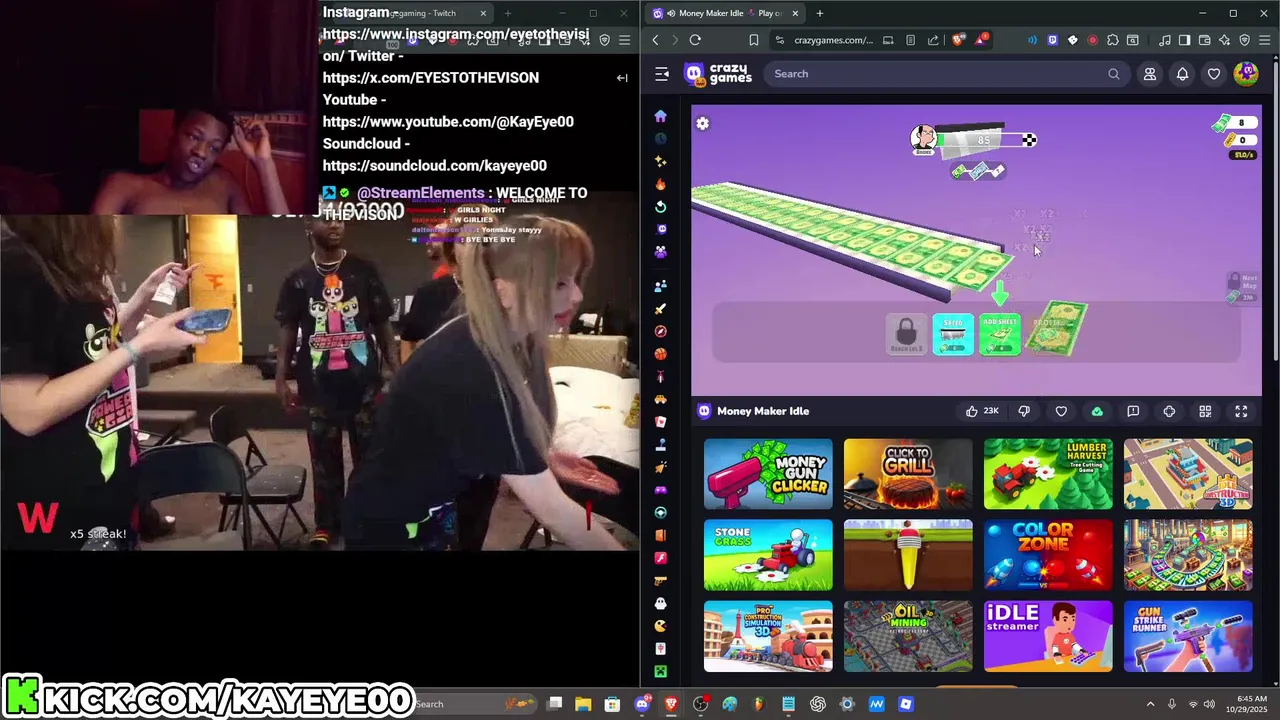The width and height of the screenshot is (1280, 720).
Task: Open the Lumber Harvest game thumbnail
Action: point(1048,474)
